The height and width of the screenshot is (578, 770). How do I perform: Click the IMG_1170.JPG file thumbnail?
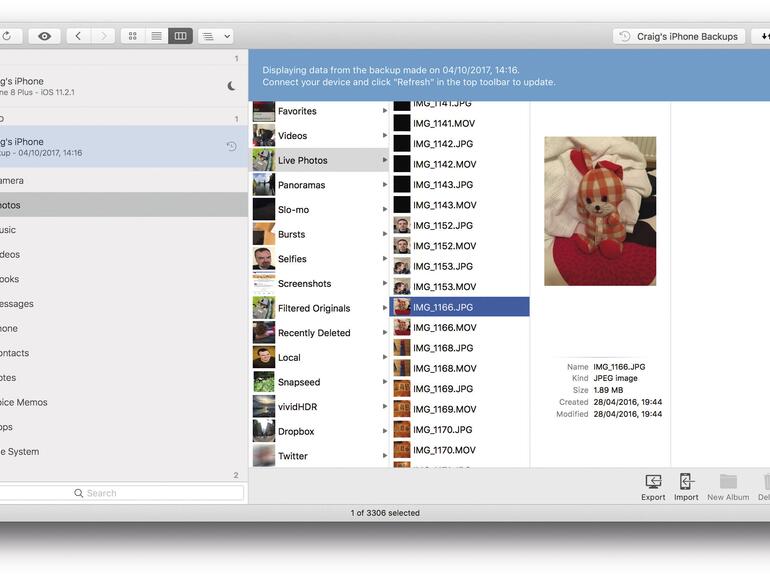pos(402,430)
